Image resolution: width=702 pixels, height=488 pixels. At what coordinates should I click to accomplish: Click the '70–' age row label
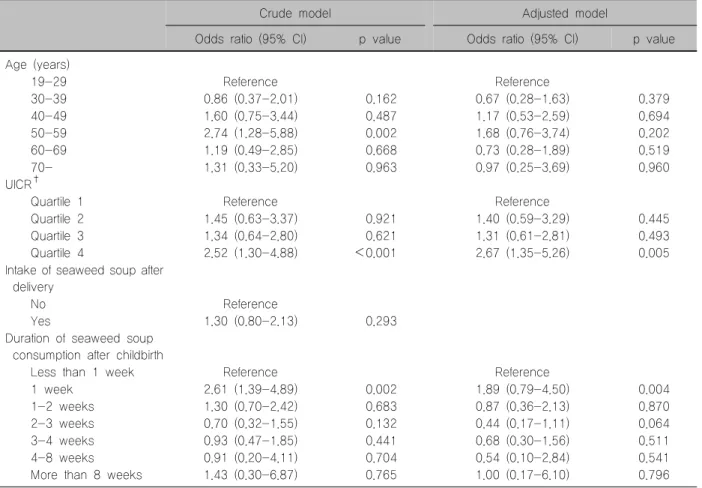[x=42, y=167]
